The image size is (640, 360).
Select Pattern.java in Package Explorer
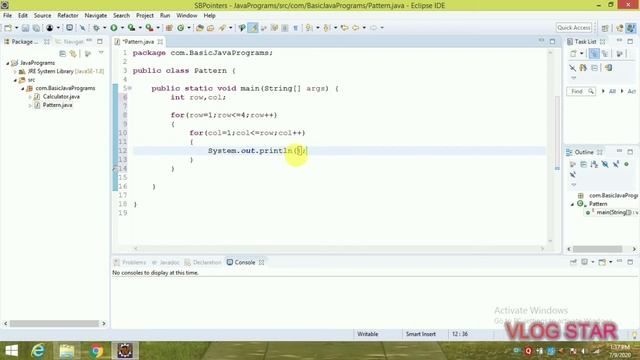click(x=57, y=105)
